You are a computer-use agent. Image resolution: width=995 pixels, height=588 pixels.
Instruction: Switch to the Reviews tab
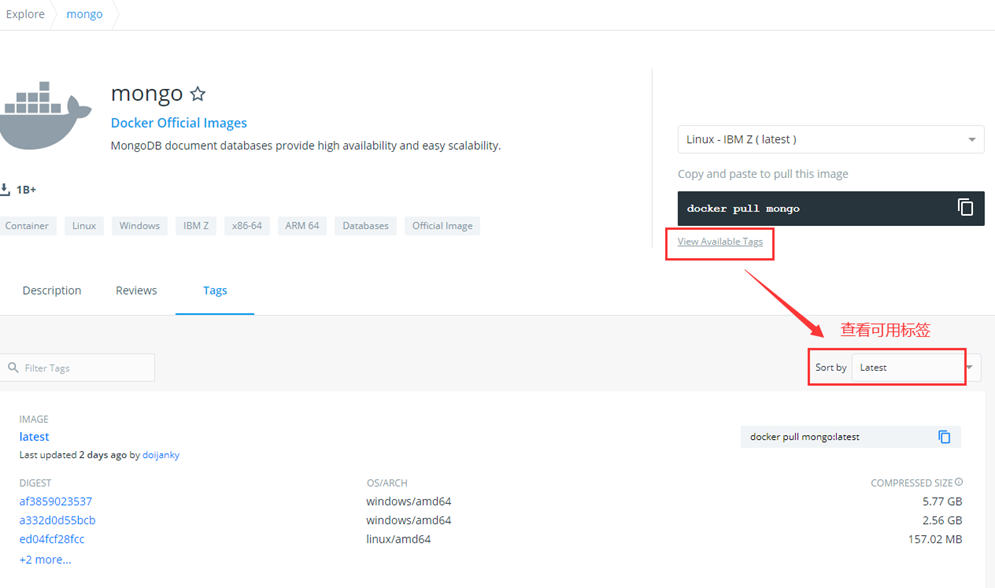coord(136,291)
